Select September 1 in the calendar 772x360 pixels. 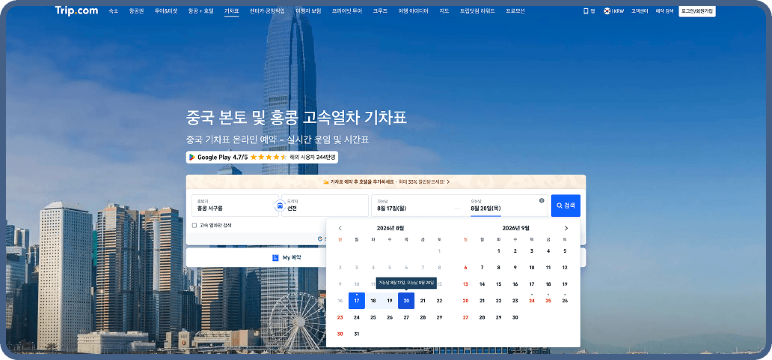[x=498, y=251]
